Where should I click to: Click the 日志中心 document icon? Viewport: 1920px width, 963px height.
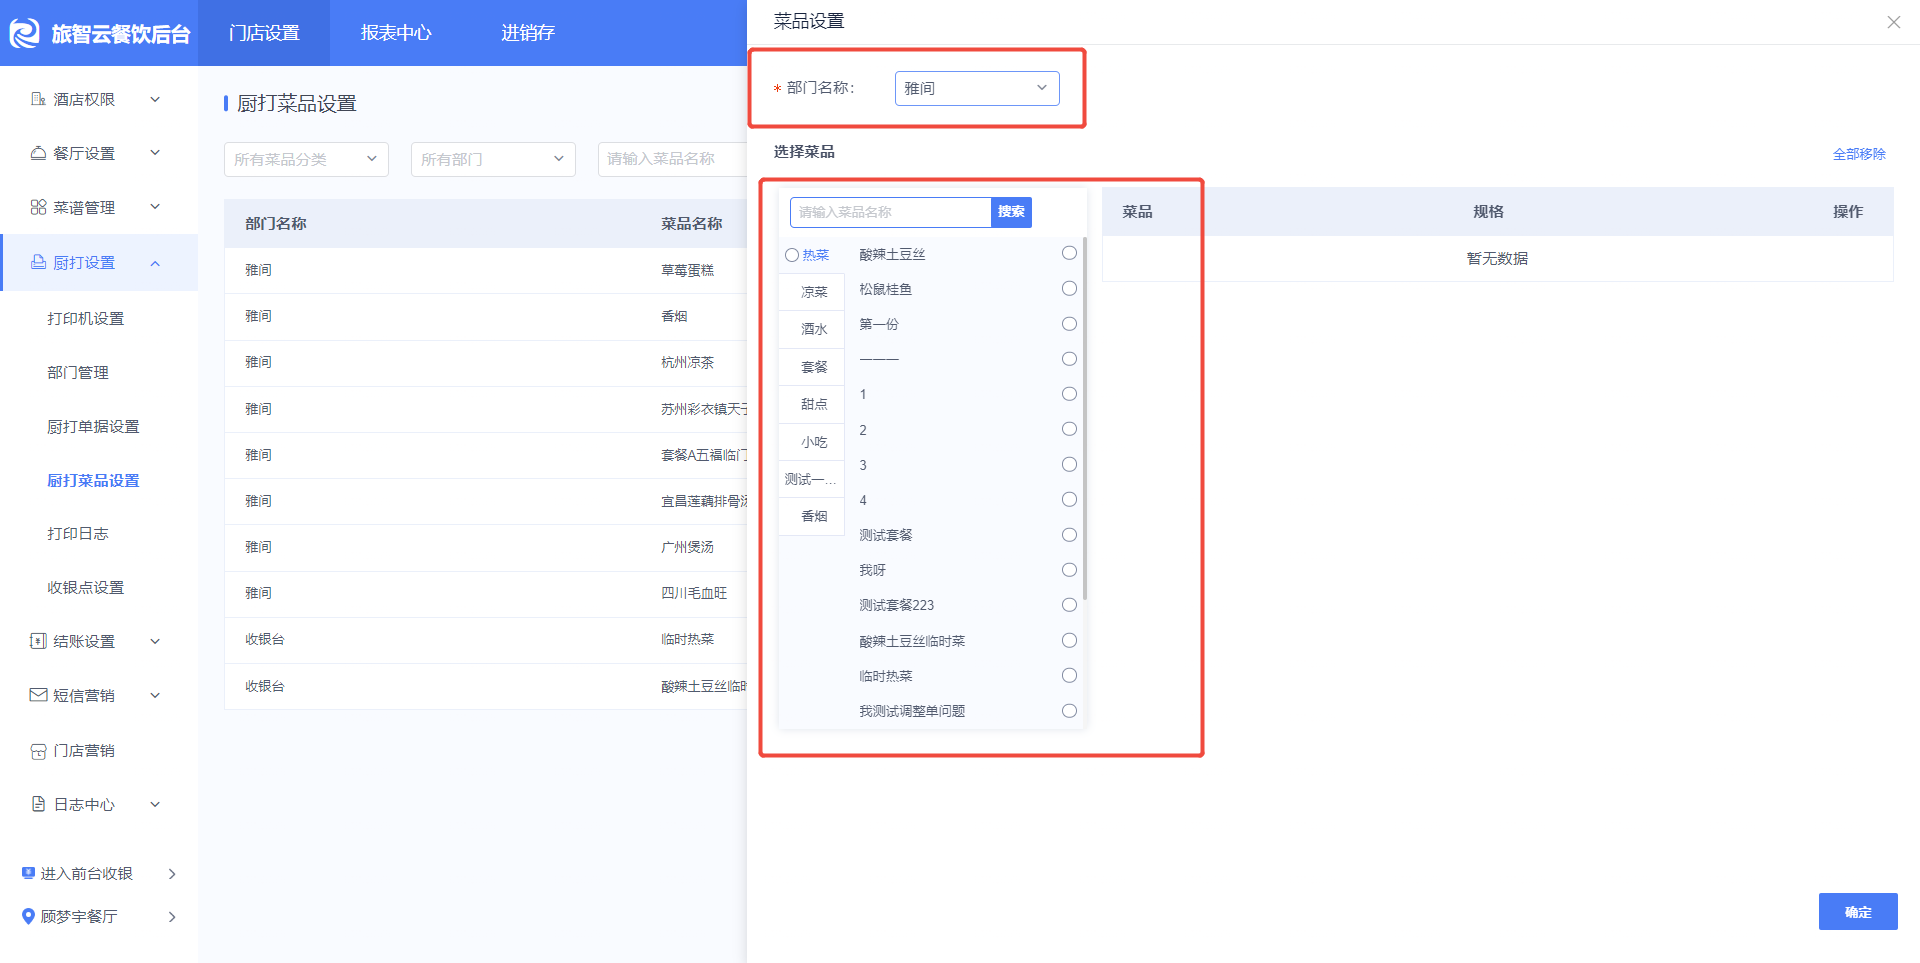pyautogui.click(x=38, y=804)
